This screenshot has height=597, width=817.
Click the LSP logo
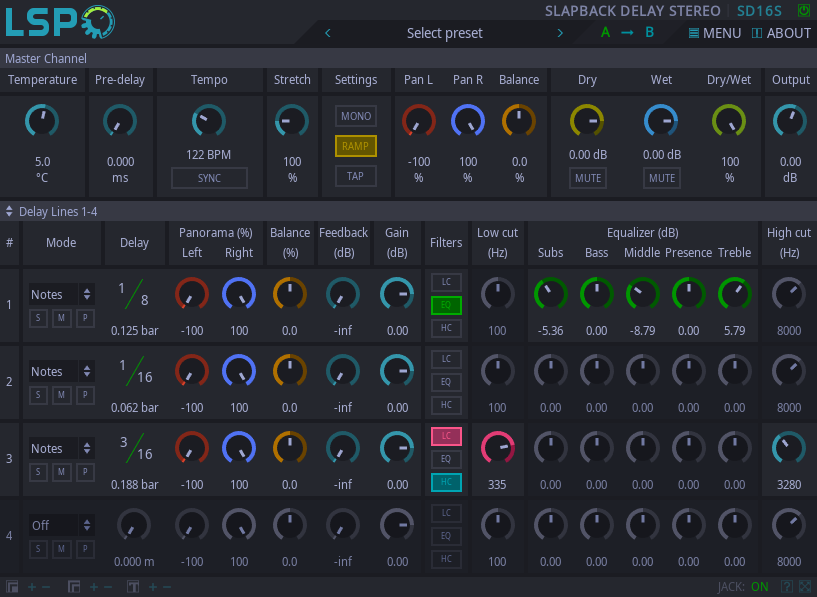tap(60, 22)
